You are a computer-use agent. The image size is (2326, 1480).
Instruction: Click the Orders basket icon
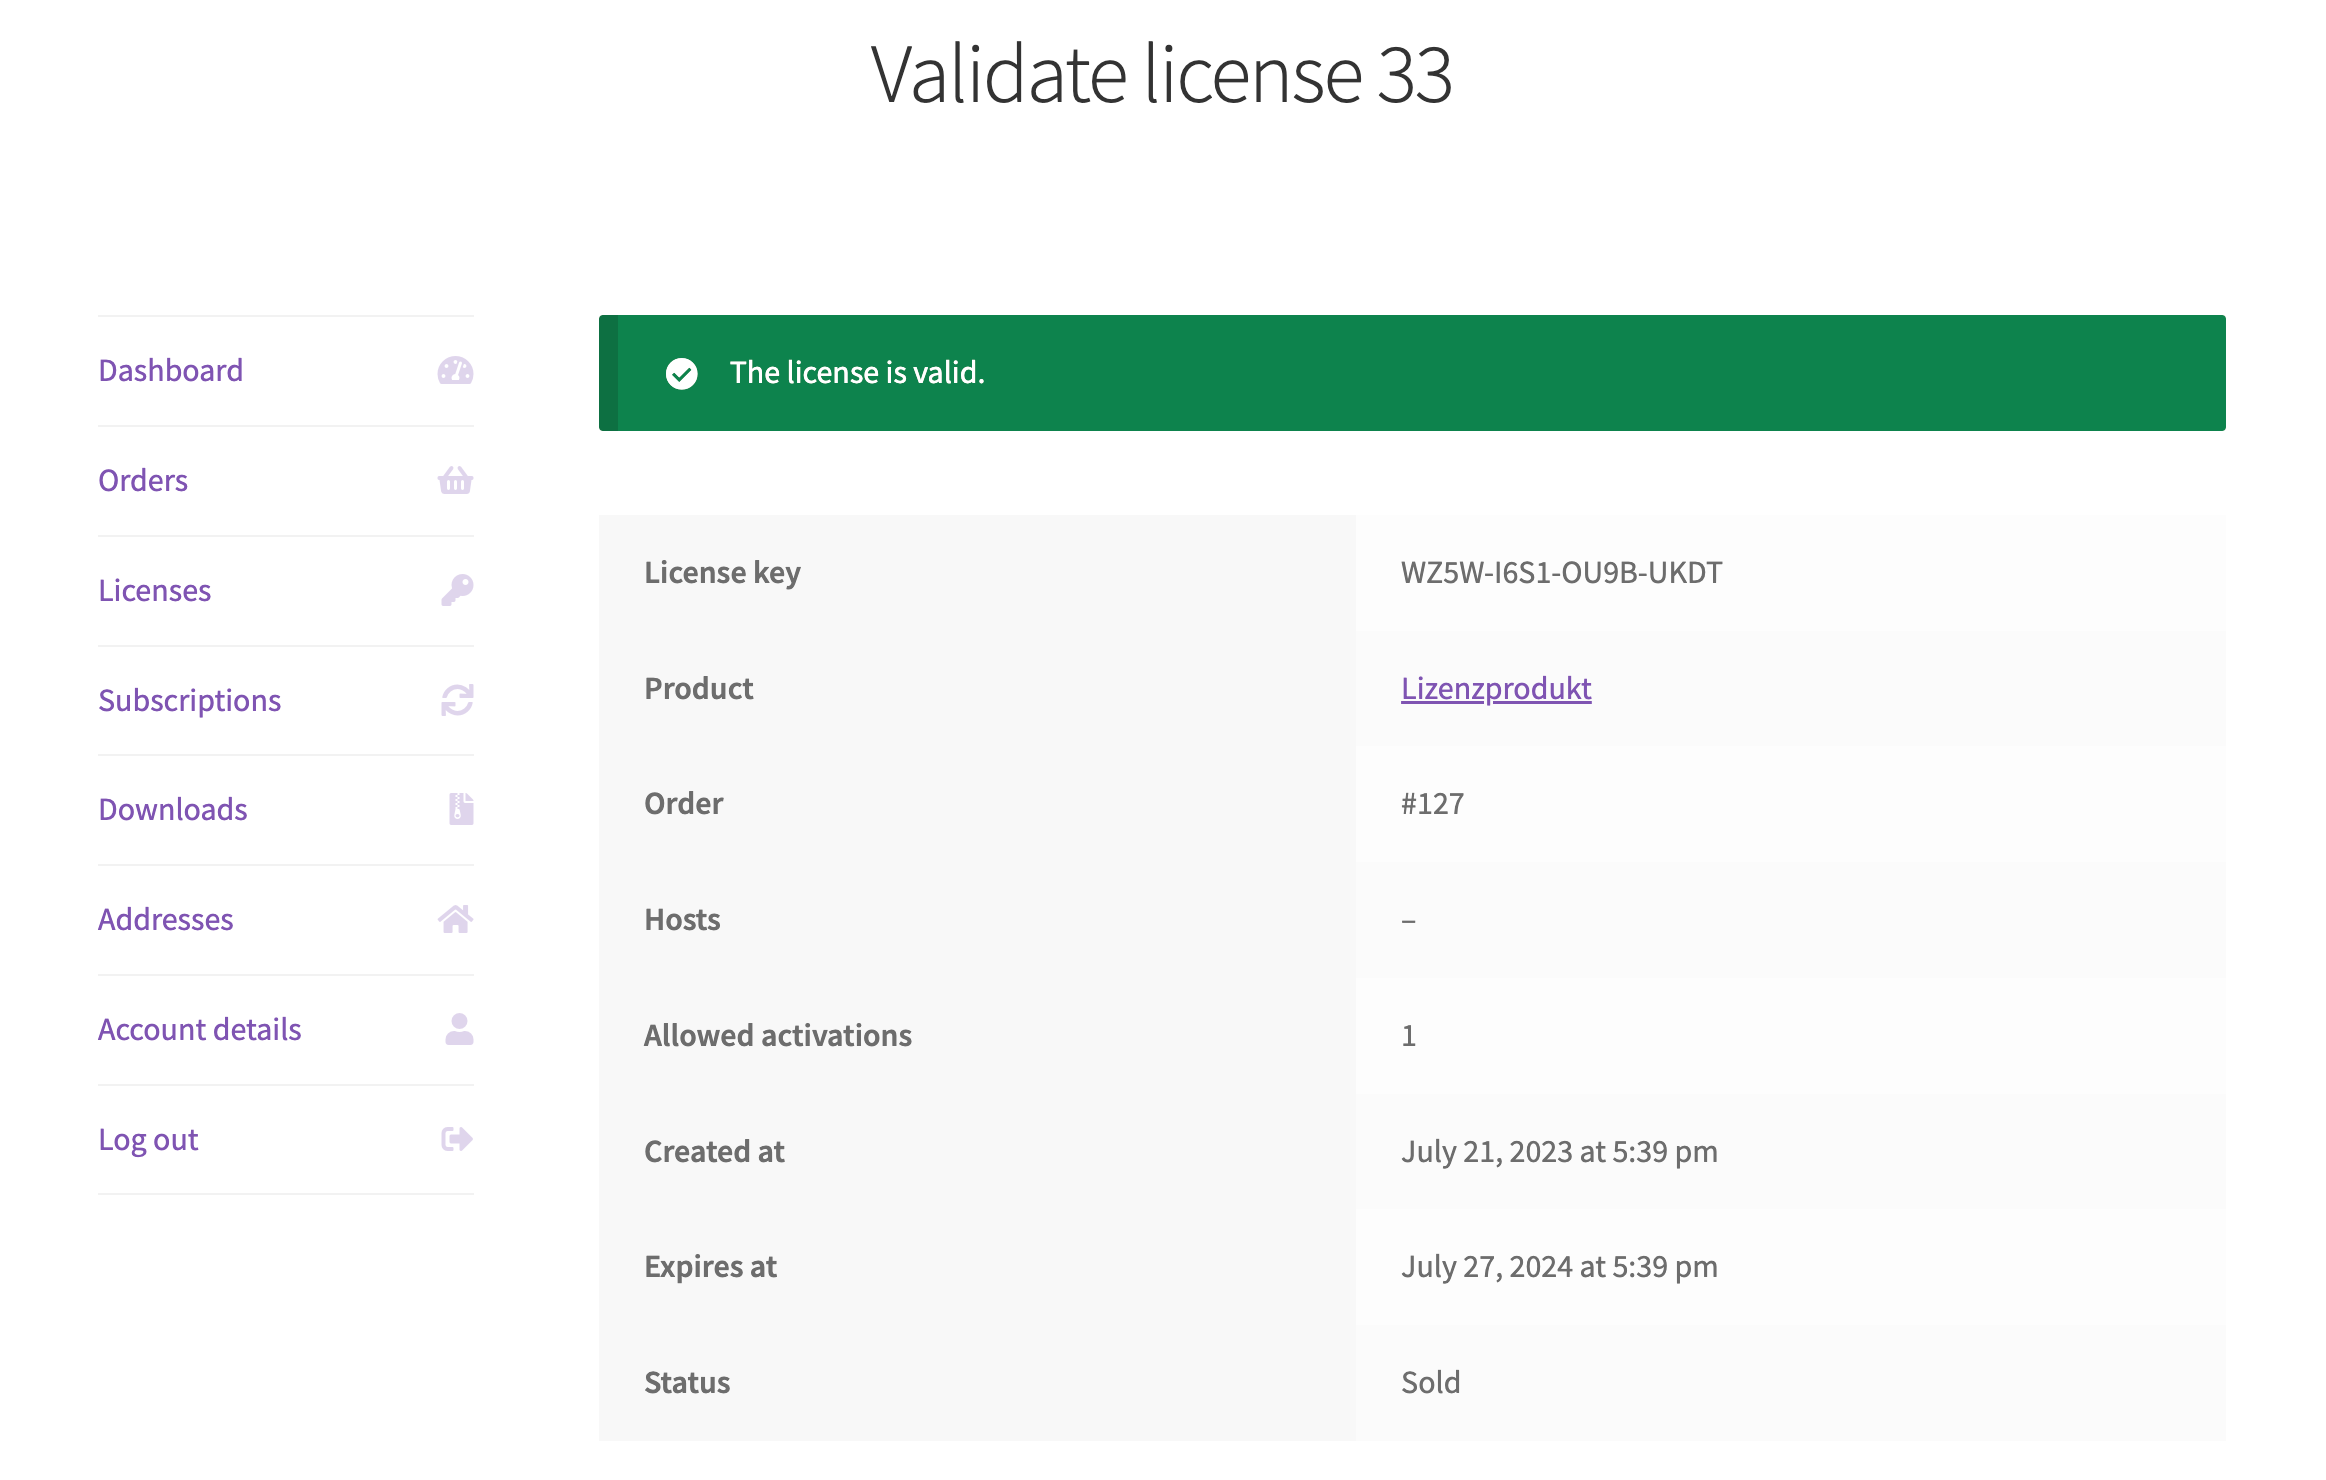click(x=455, y=481)
